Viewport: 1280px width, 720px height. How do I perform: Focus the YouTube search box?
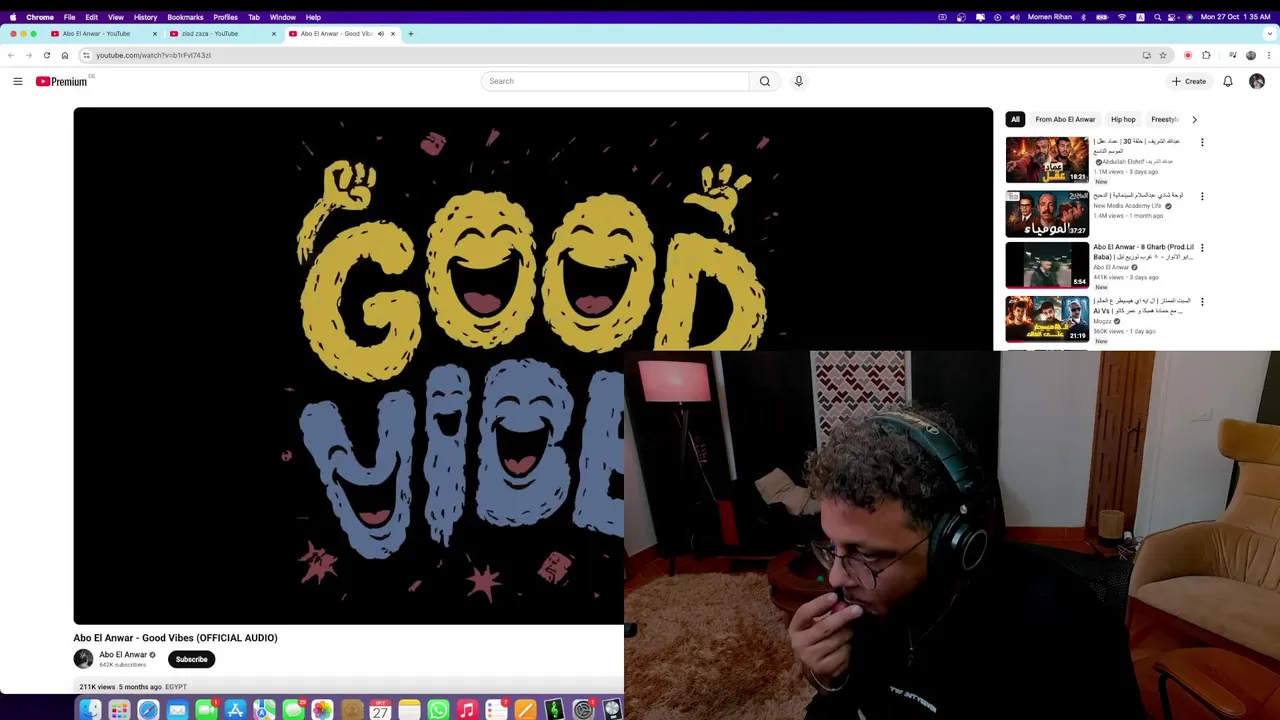pos(615,81)
